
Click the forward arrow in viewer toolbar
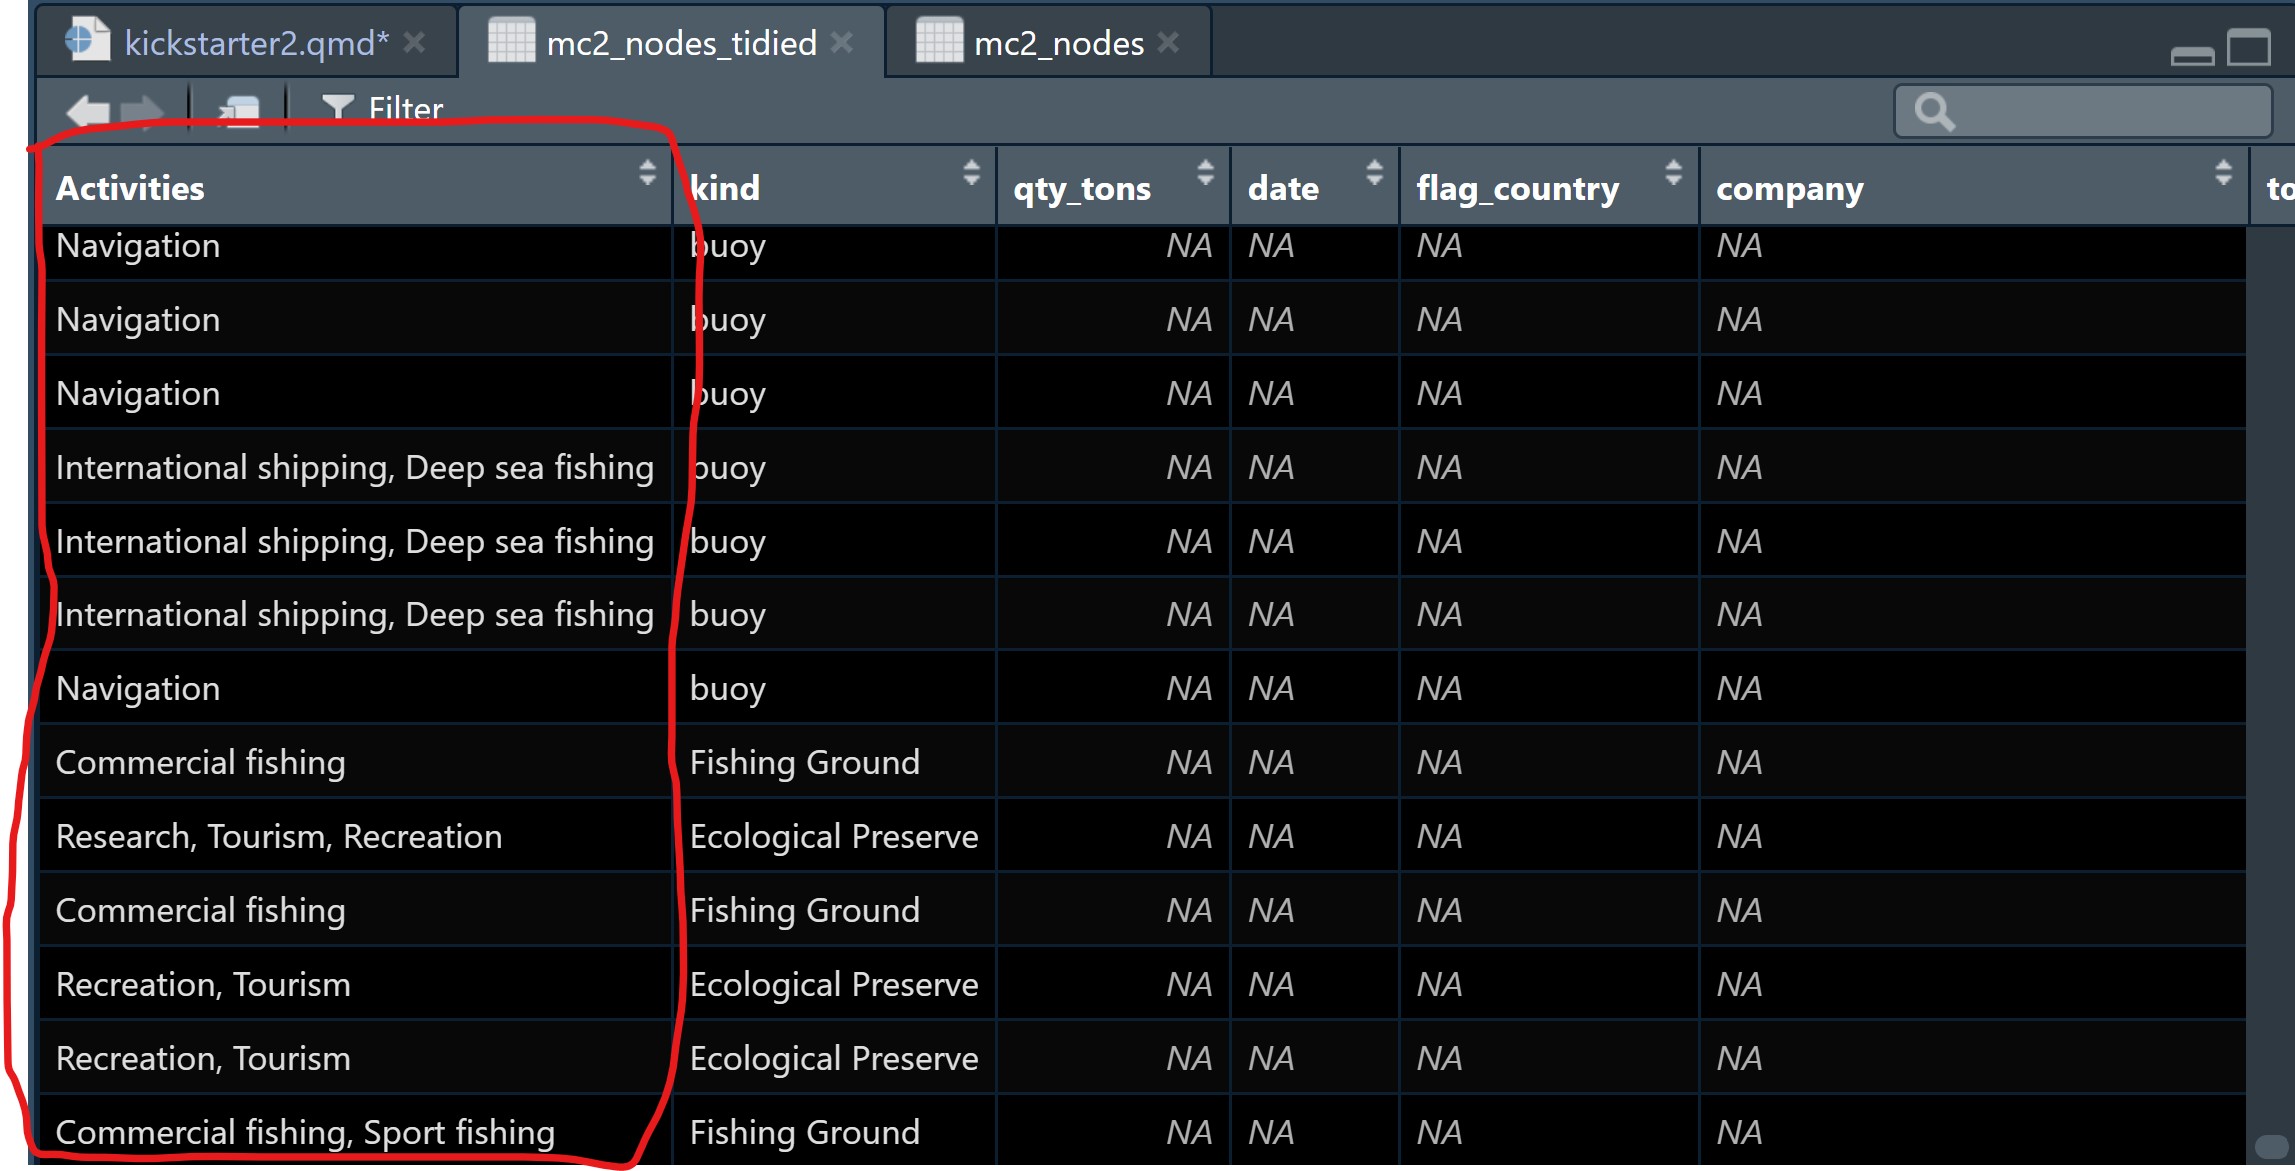(143, 109)
